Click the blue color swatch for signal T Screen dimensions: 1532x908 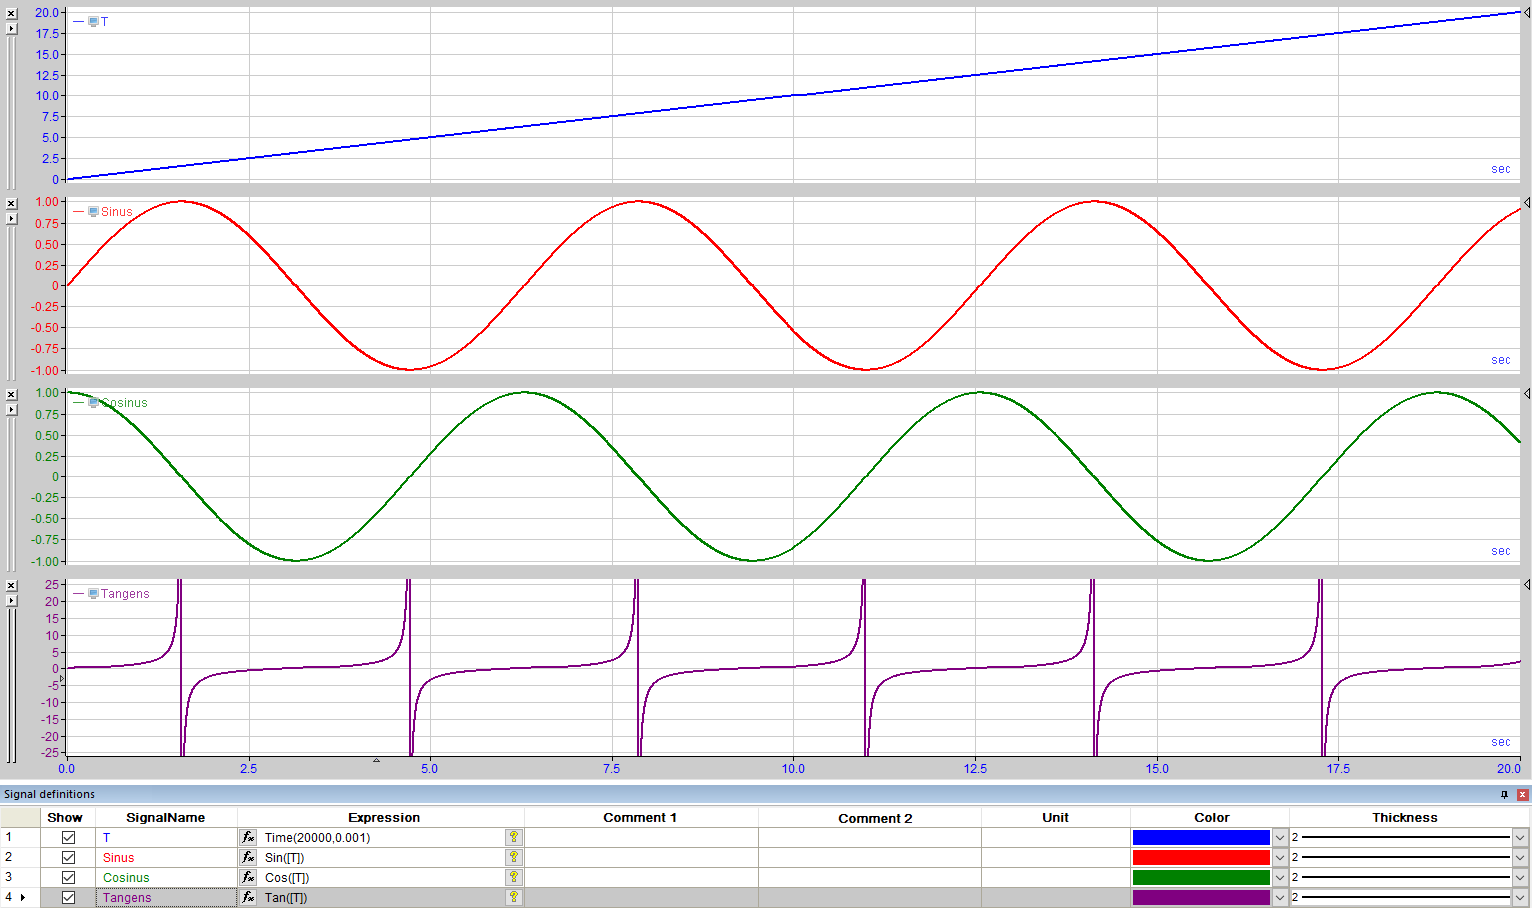[x=1201, y=837]
